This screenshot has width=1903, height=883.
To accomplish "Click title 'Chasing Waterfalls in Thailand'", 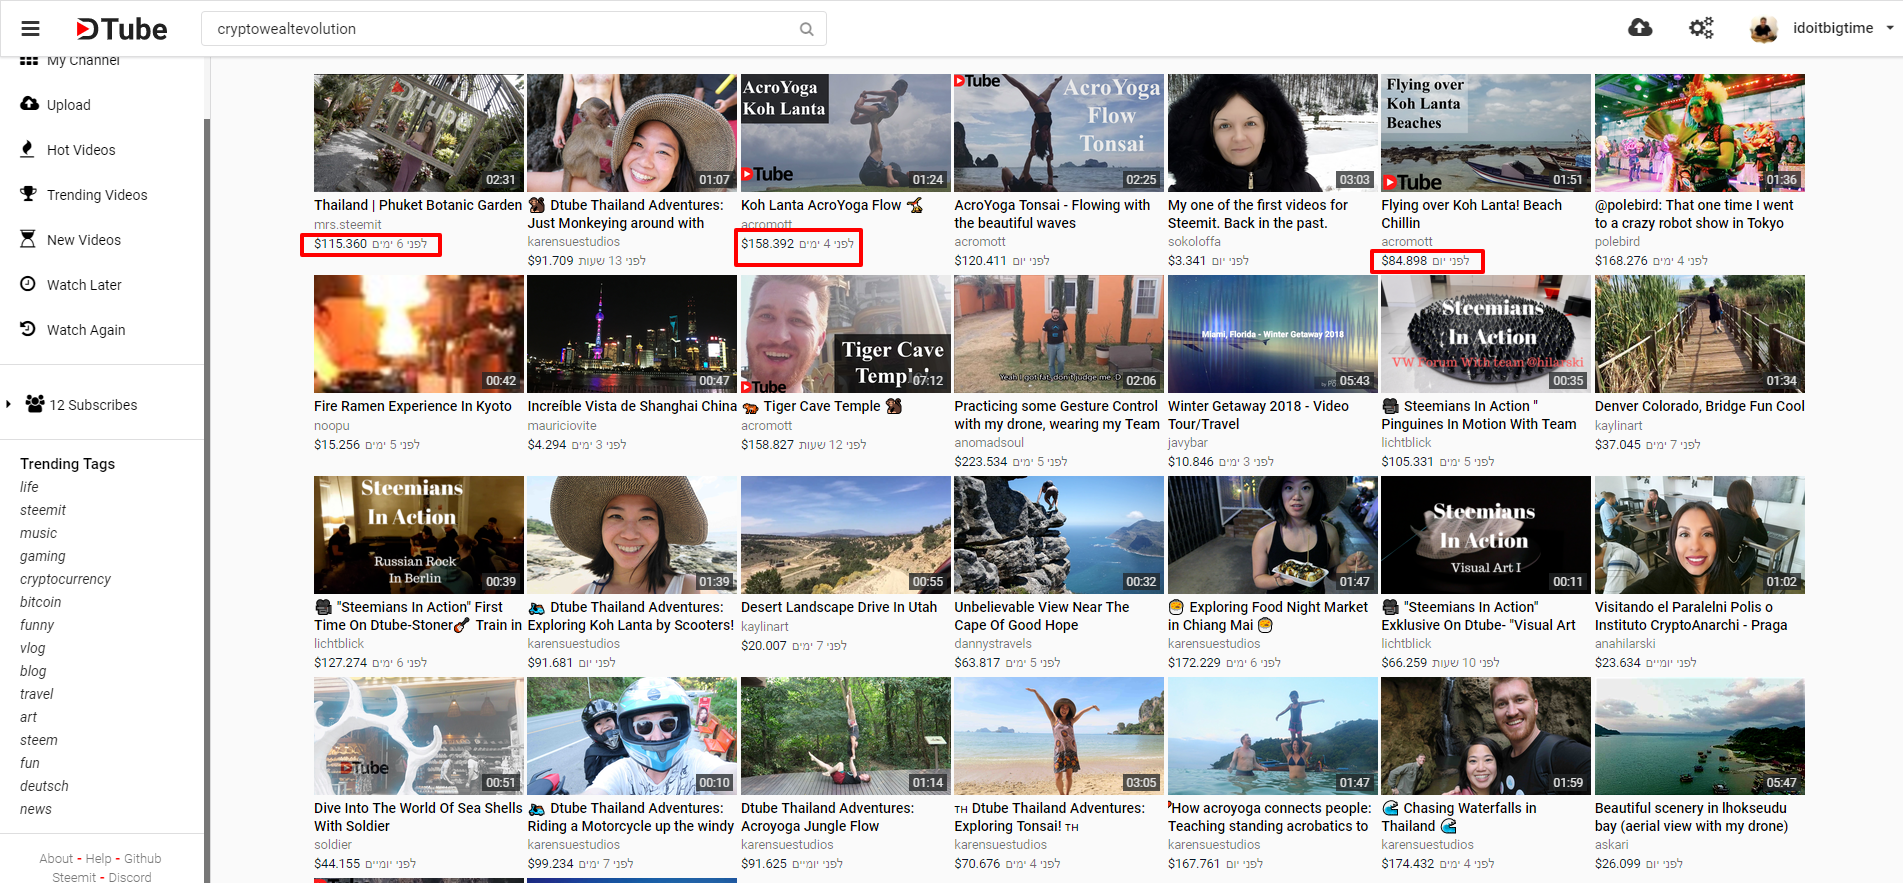I will 1459,817.
